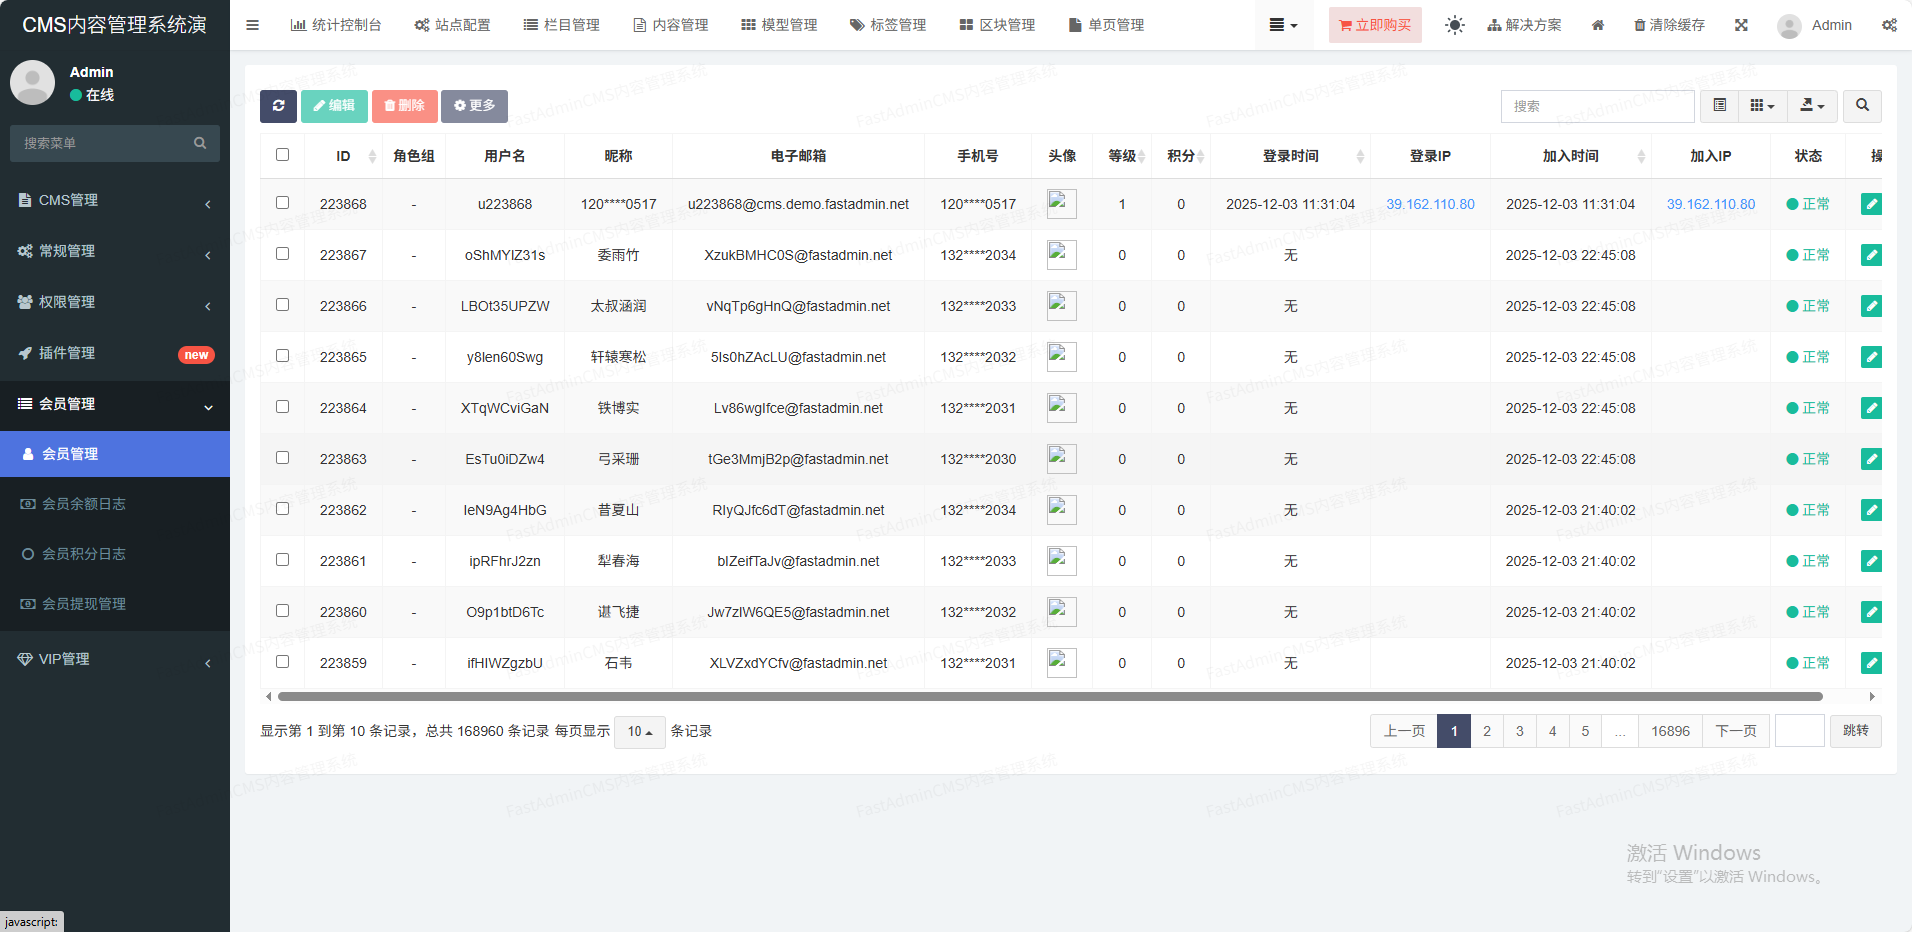Go to the 下一页 page
Screen dimensions: 1912x932
tap(1736, 731)
